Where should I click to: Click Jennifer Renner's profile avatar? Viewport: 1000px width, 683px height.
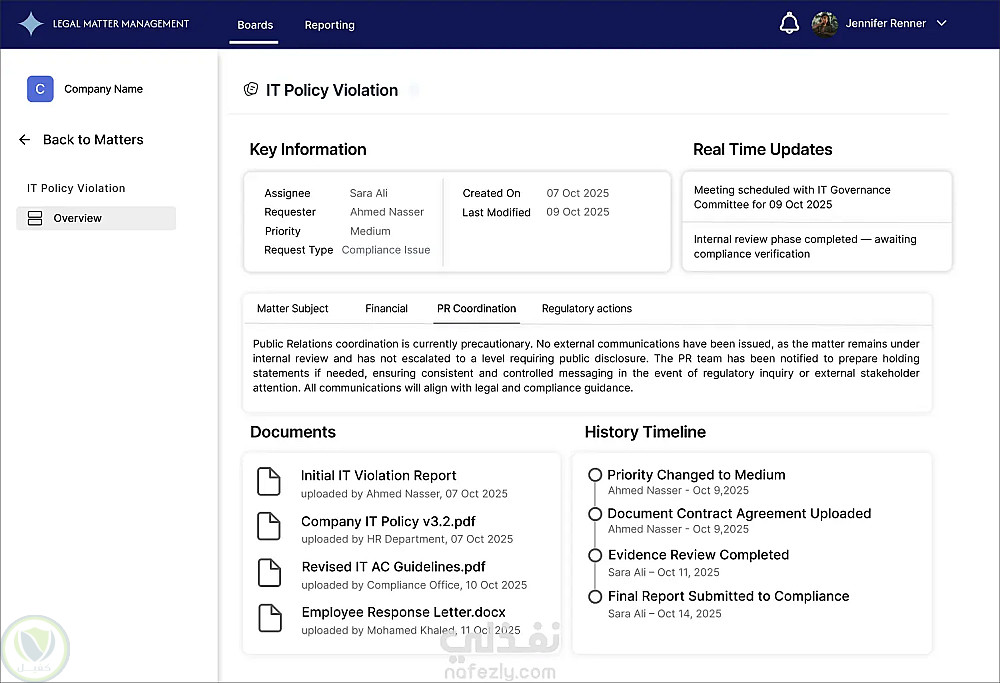(825, 24)
